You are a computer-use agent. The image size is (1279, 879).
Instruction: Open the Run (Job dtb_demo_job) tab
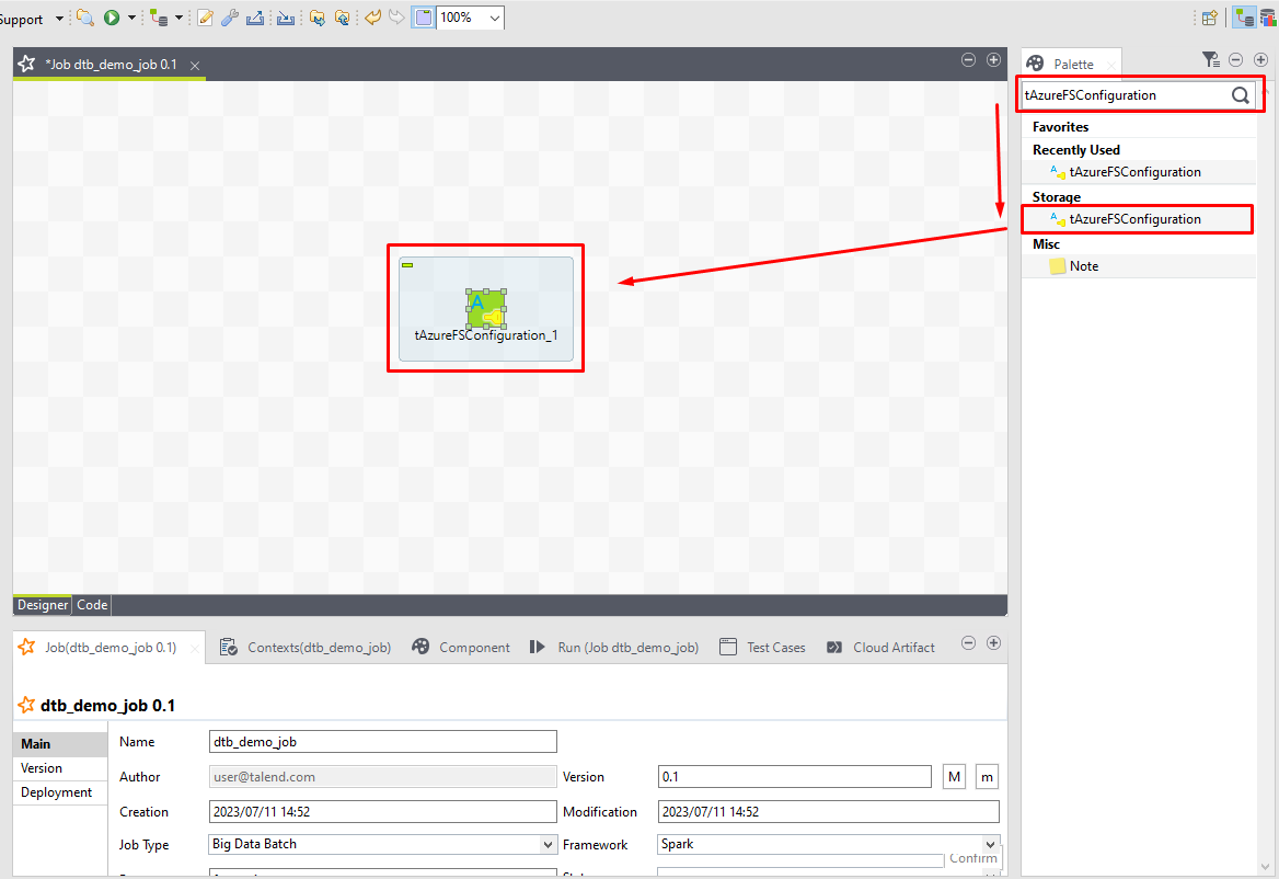(x=615, y=647)
